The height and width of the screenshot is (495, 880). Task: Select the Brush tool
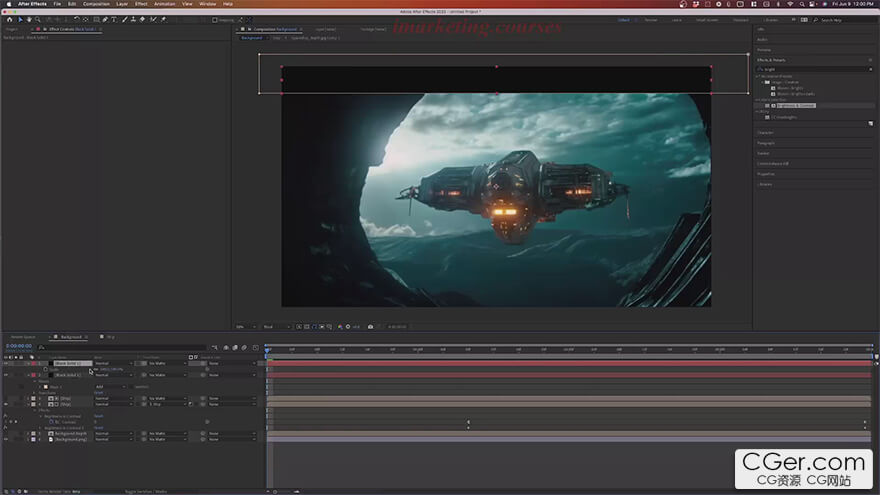[125, 20]
